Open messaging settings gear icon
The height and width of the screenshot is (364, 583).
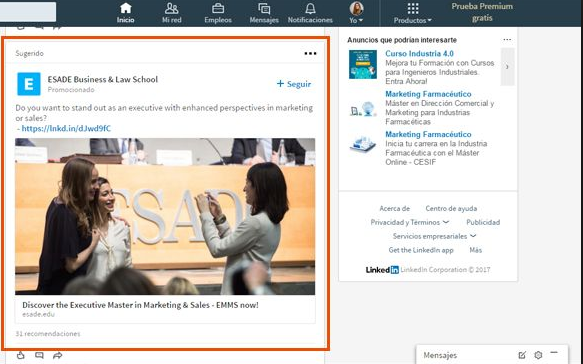538,355
